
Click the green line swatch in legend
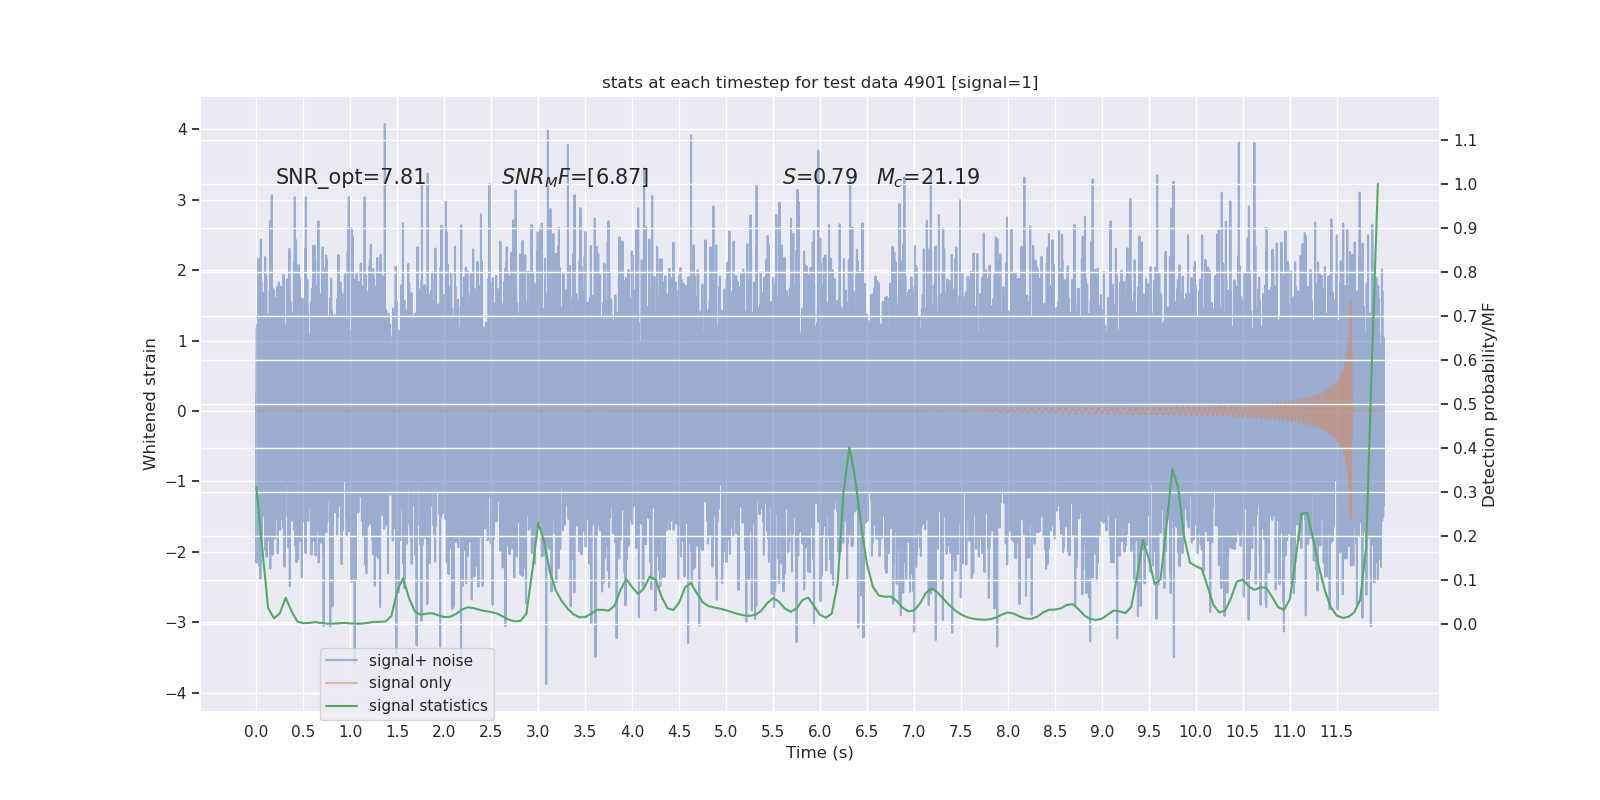click(342, 706)
